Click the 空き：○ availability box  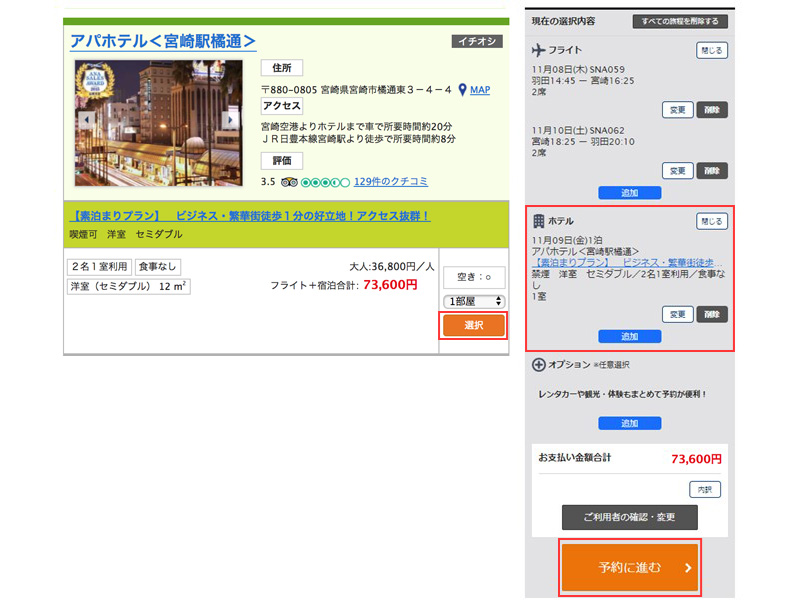pyautogui.click(x=474, y=277)
